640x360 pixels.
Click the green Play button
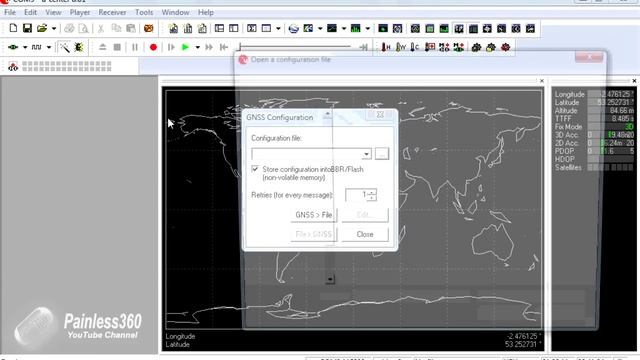[x=185, y=47]
